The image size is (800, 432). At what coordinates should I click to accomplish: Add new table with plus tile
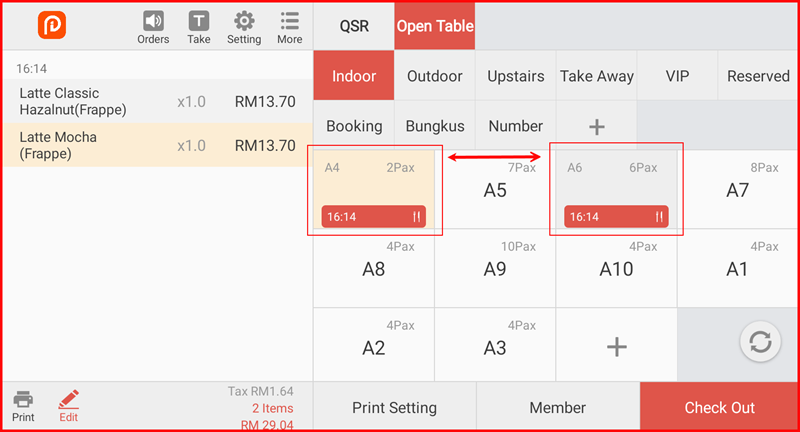(616, 347)
